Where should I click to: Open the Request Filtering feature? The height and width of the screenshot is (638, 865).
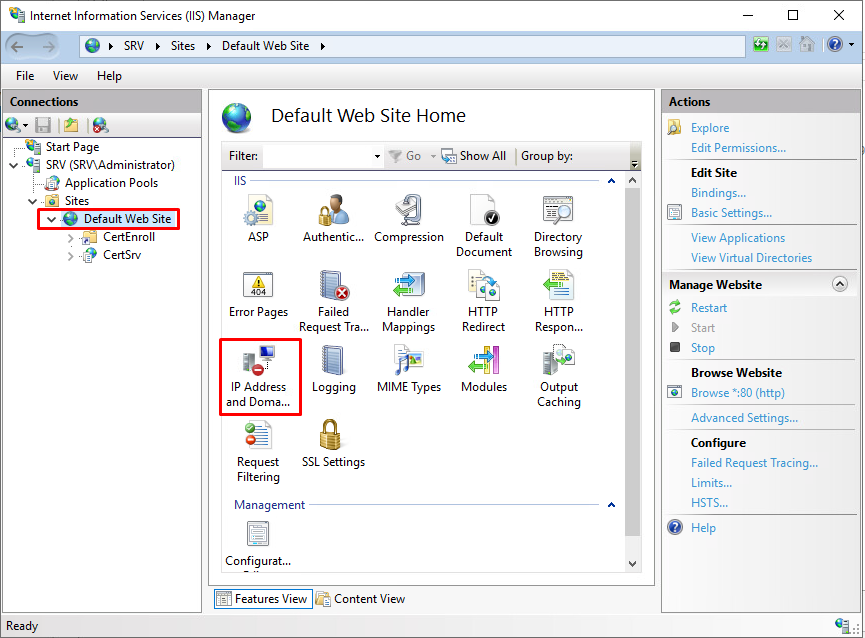[258, 452]
